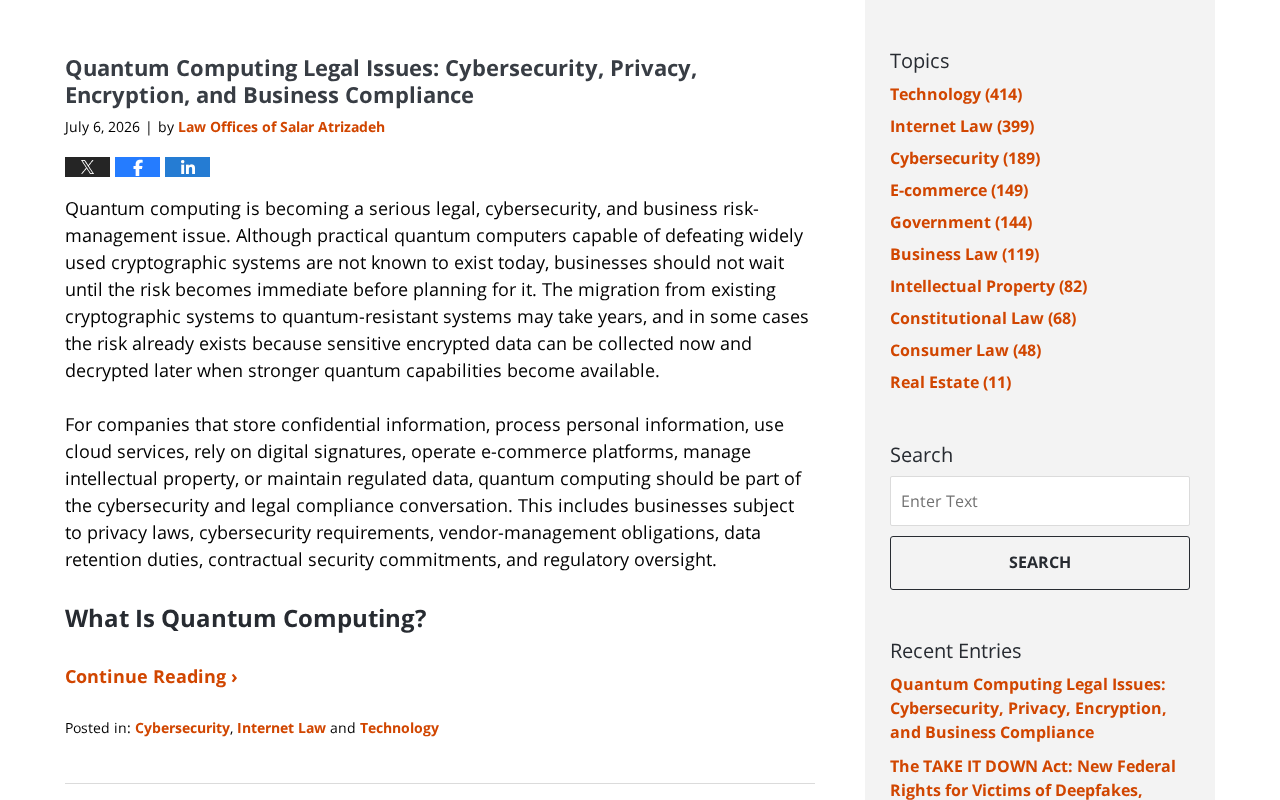The height and width of the screenshot is (800, 1280).
Task: Open Cybersecurity category under Posted in
Action: (x=182, y=728)
